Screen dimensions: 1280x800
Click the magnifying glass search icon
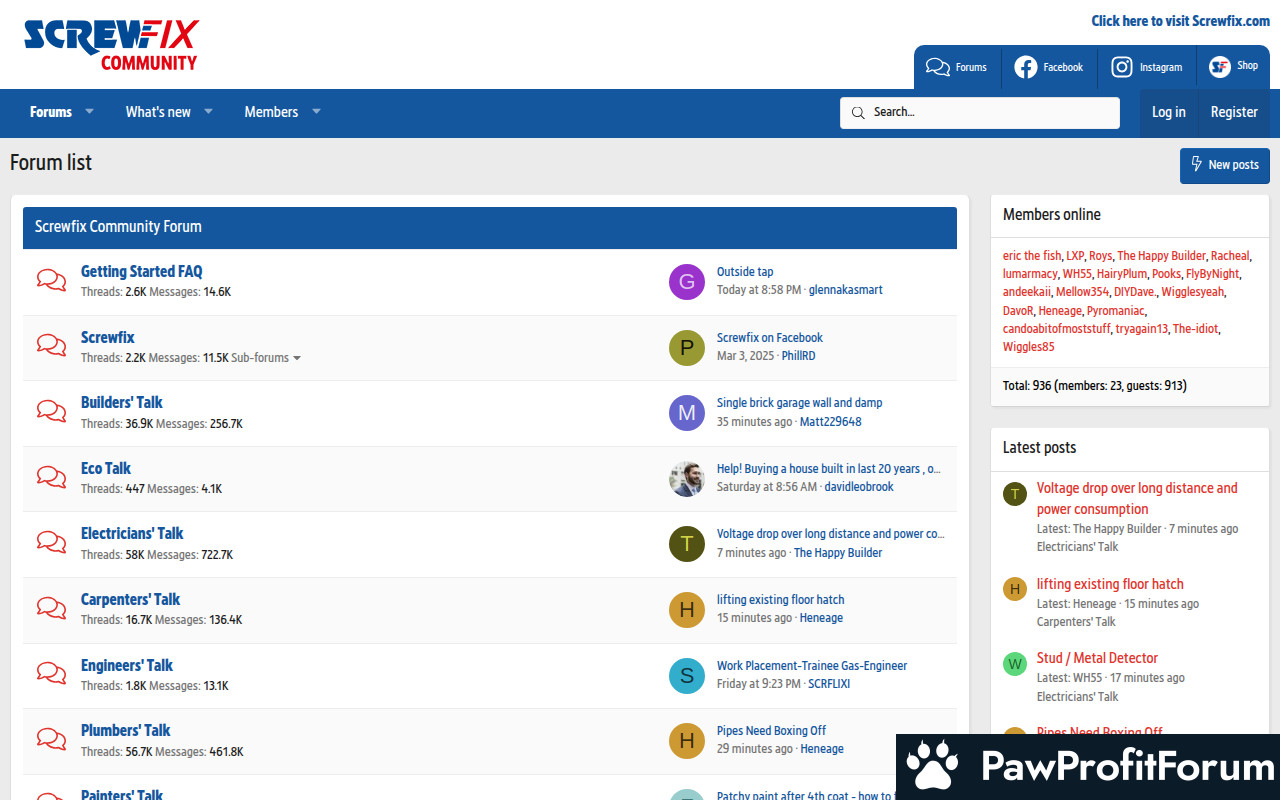(x=858, y=113)
